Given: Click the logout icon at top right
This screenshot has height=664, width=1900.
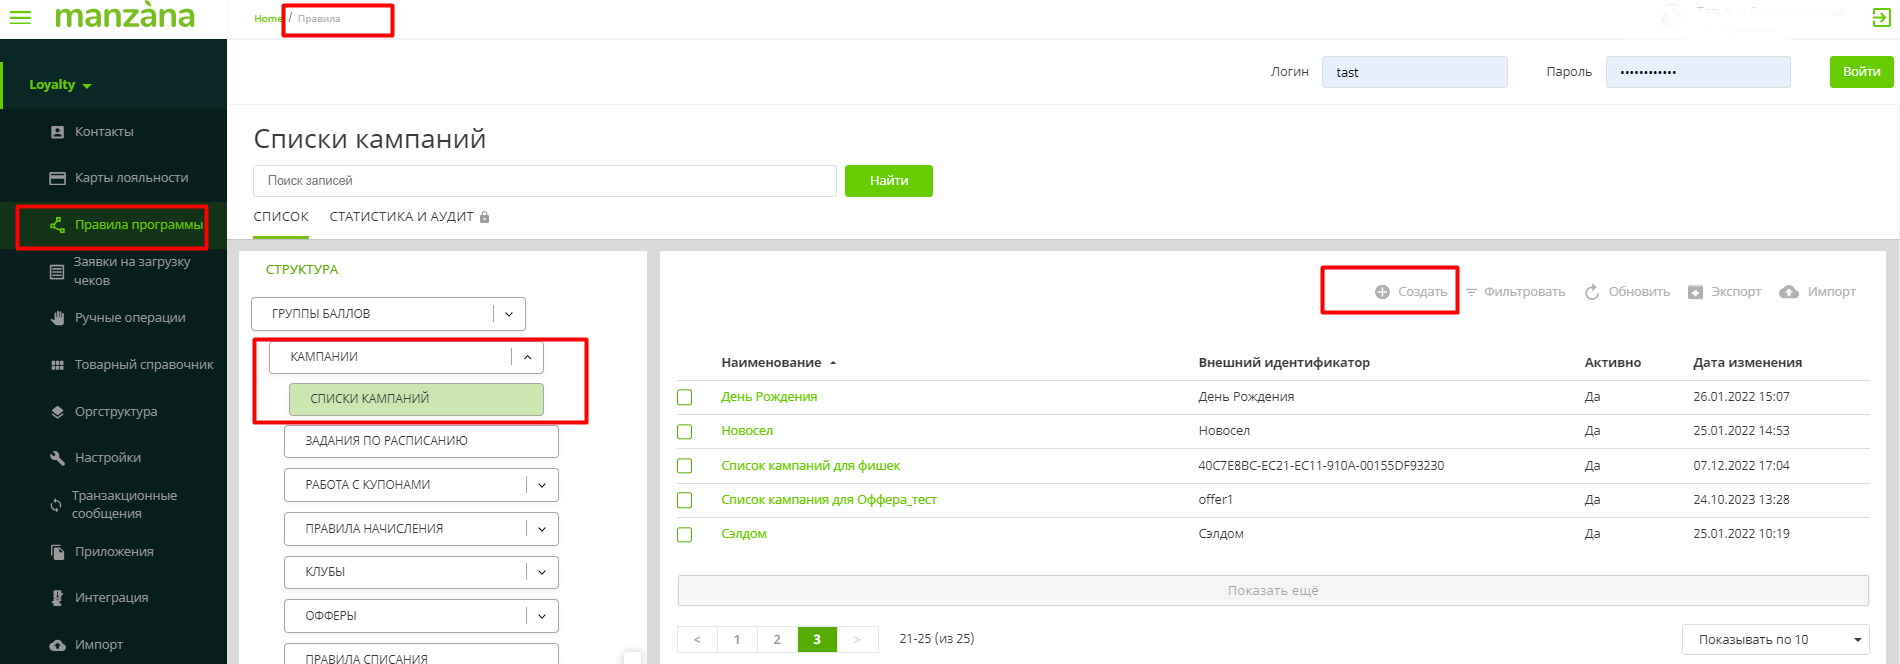Looking at the screenshot, I should point(1880,18).
